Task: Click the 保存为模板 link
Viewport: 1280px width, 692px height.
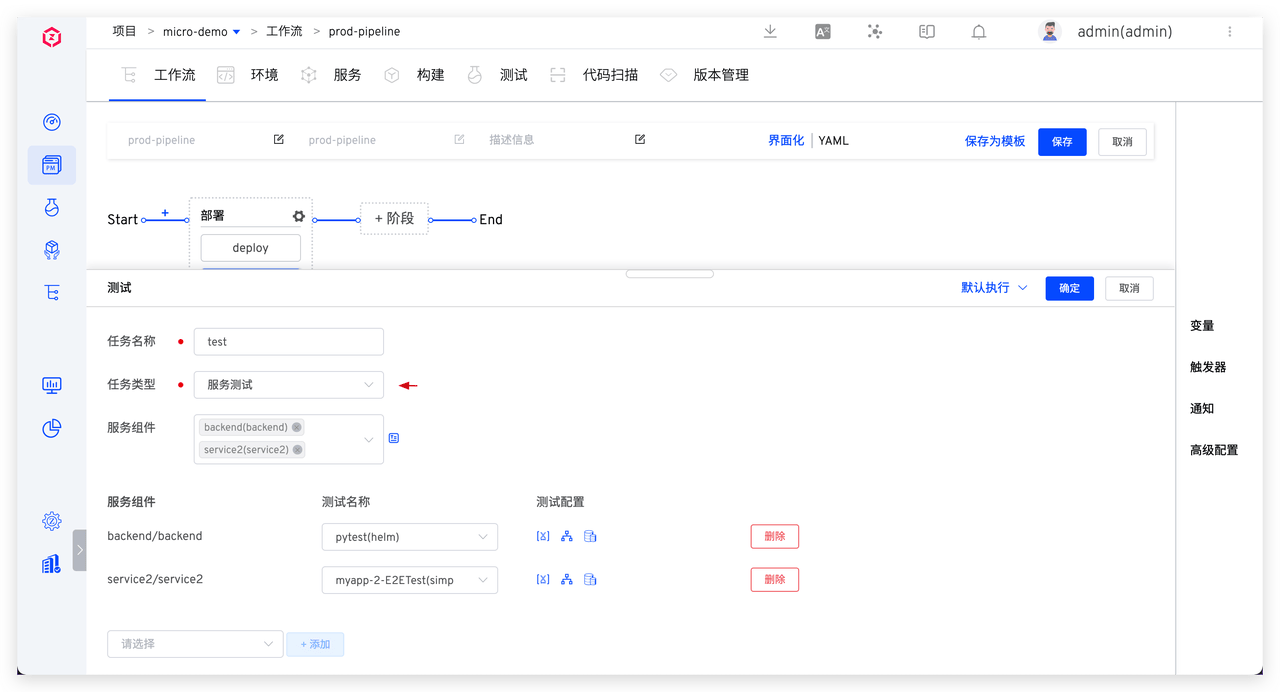Action: coord(995,141)
